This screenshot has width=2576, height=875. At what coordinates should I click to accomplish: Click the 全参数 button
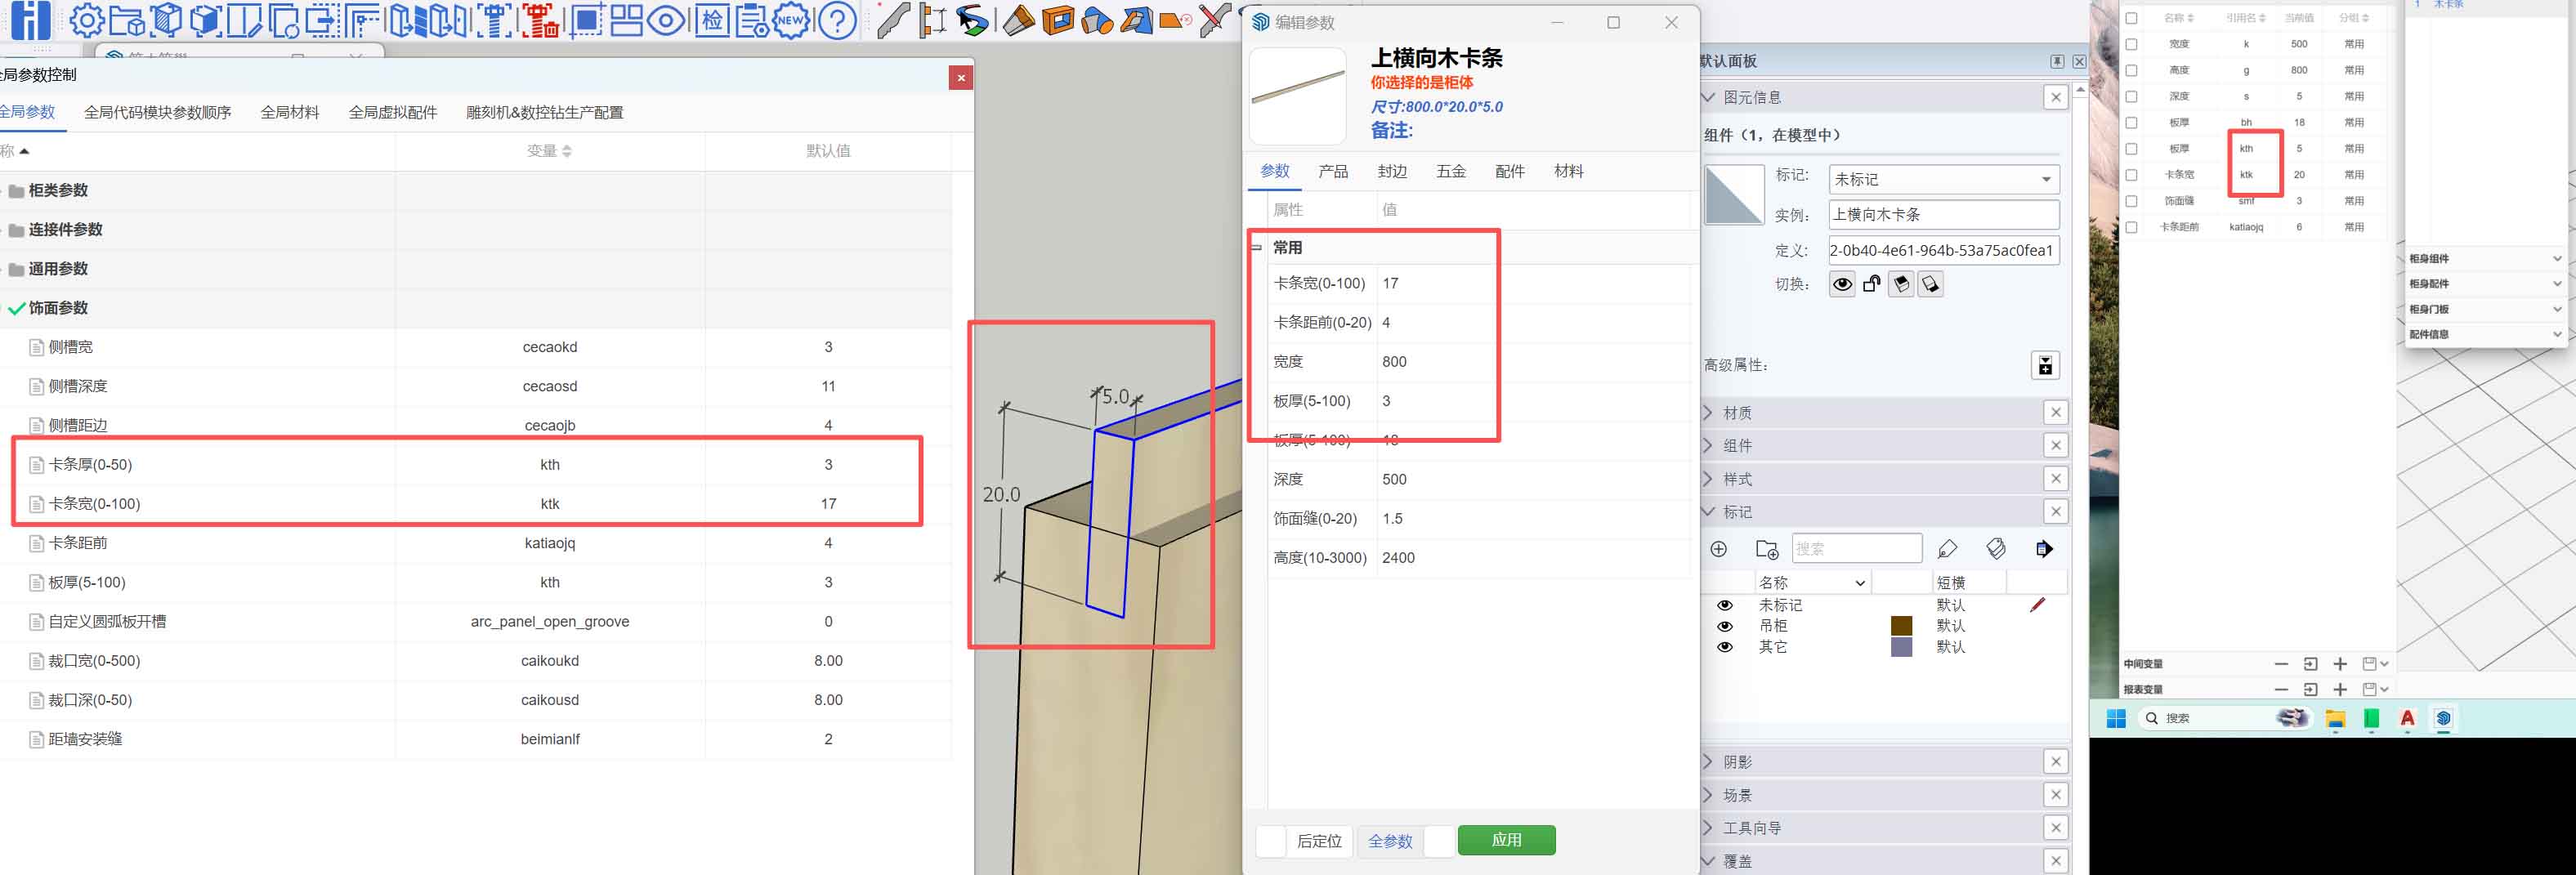pos(1390,841)
